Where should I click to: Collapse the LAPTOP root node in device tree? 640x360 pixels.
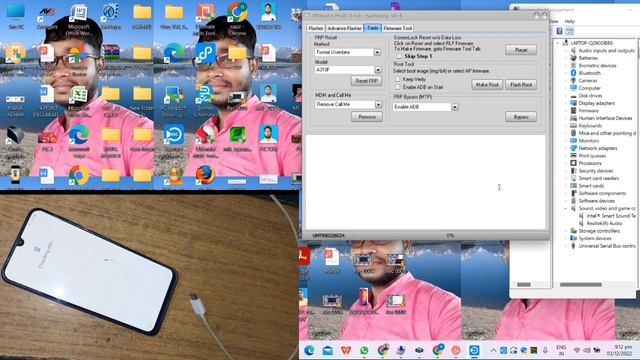point(558,43)
